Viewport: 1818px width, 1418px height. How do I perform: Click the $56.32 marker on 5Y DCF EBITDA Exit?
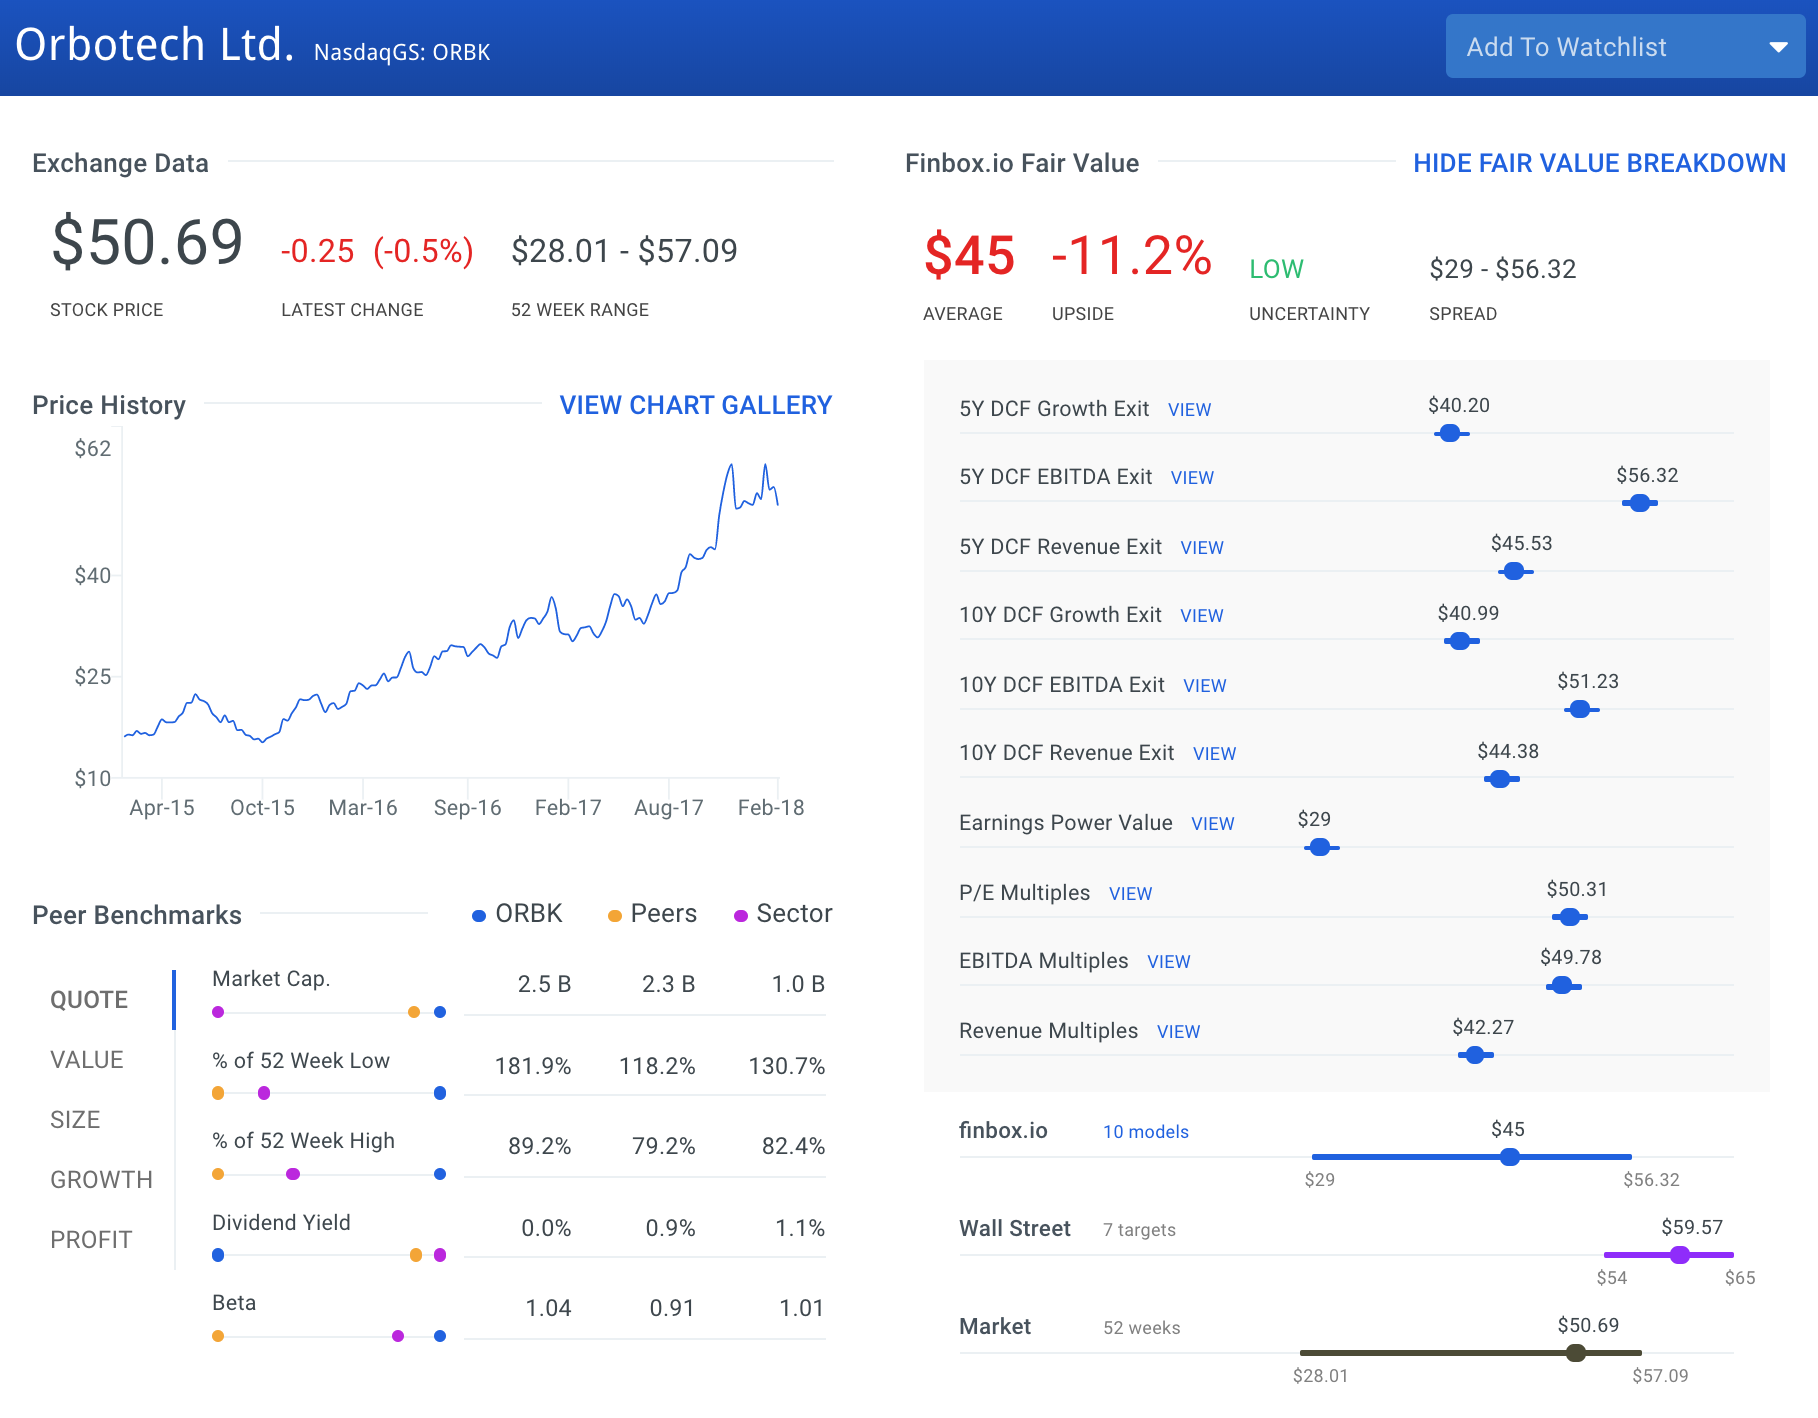1640,503
